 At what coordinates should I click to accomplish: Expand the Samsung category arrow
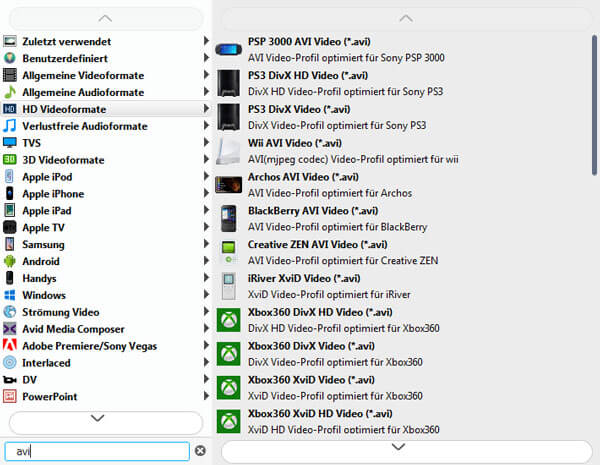pos(206,244)
